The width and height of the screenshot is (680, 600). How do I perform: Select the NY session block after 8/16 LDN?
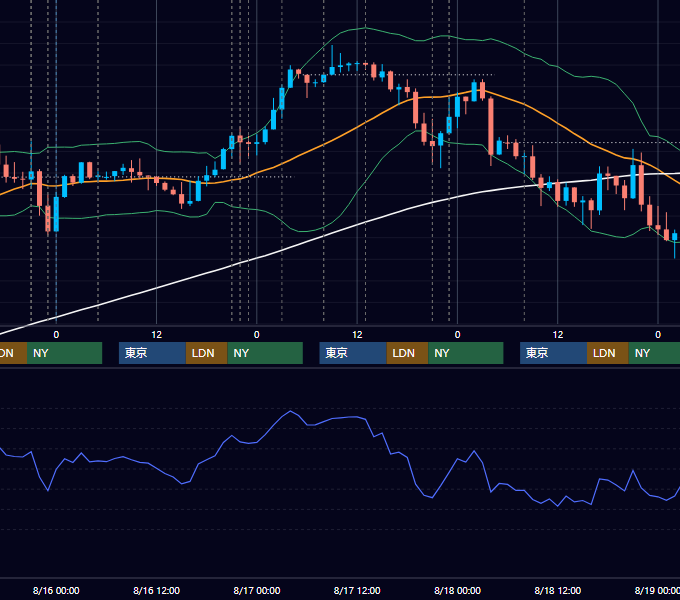tap(265, 353)
